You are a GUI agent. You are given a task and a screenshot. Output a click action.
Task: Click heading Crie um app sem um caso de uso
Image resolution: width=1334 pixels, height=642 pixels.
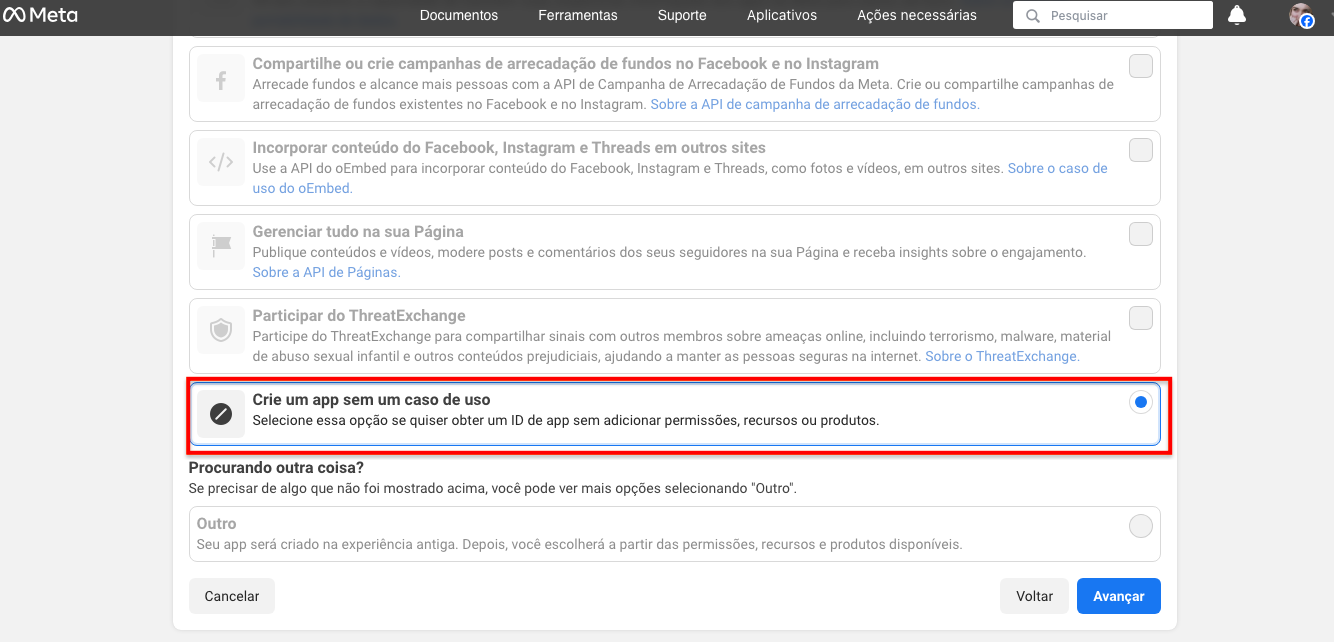click(371, 400)
